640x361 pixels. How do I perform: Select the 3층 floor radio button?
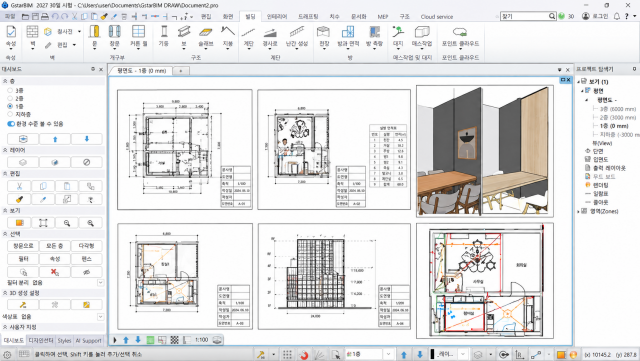10,90
